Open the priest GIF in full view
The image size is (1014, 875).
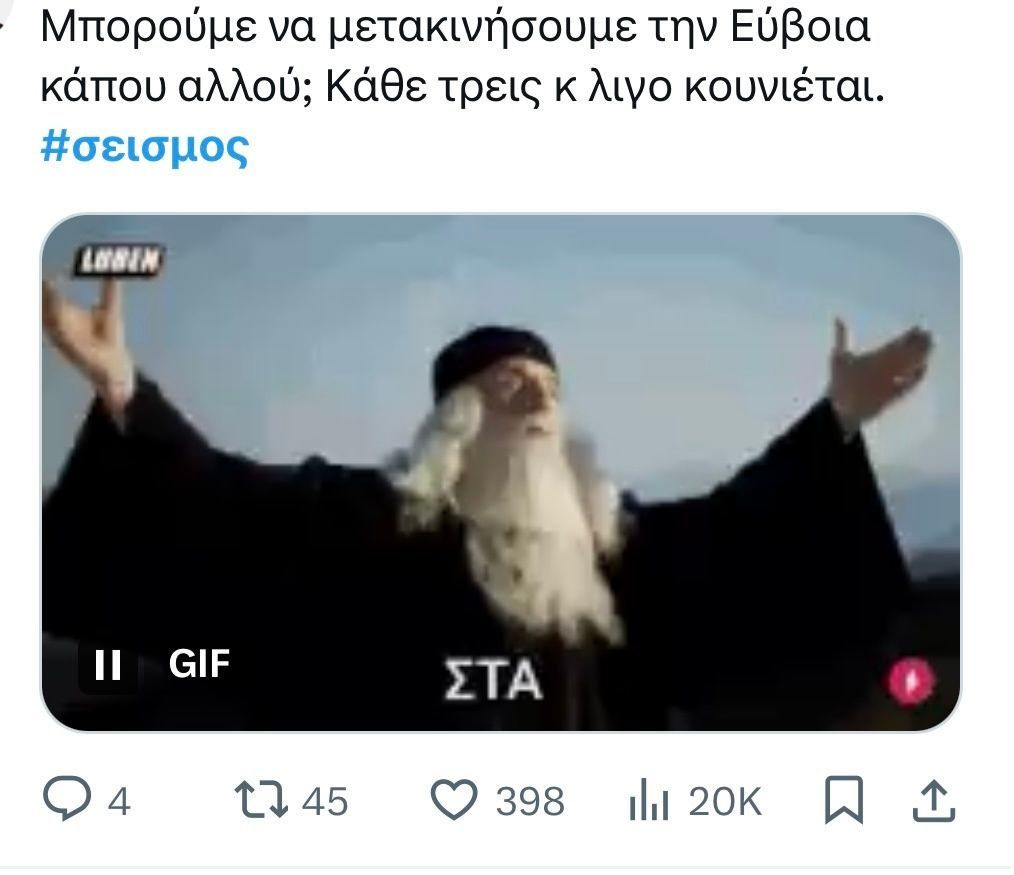click(501, 472)
